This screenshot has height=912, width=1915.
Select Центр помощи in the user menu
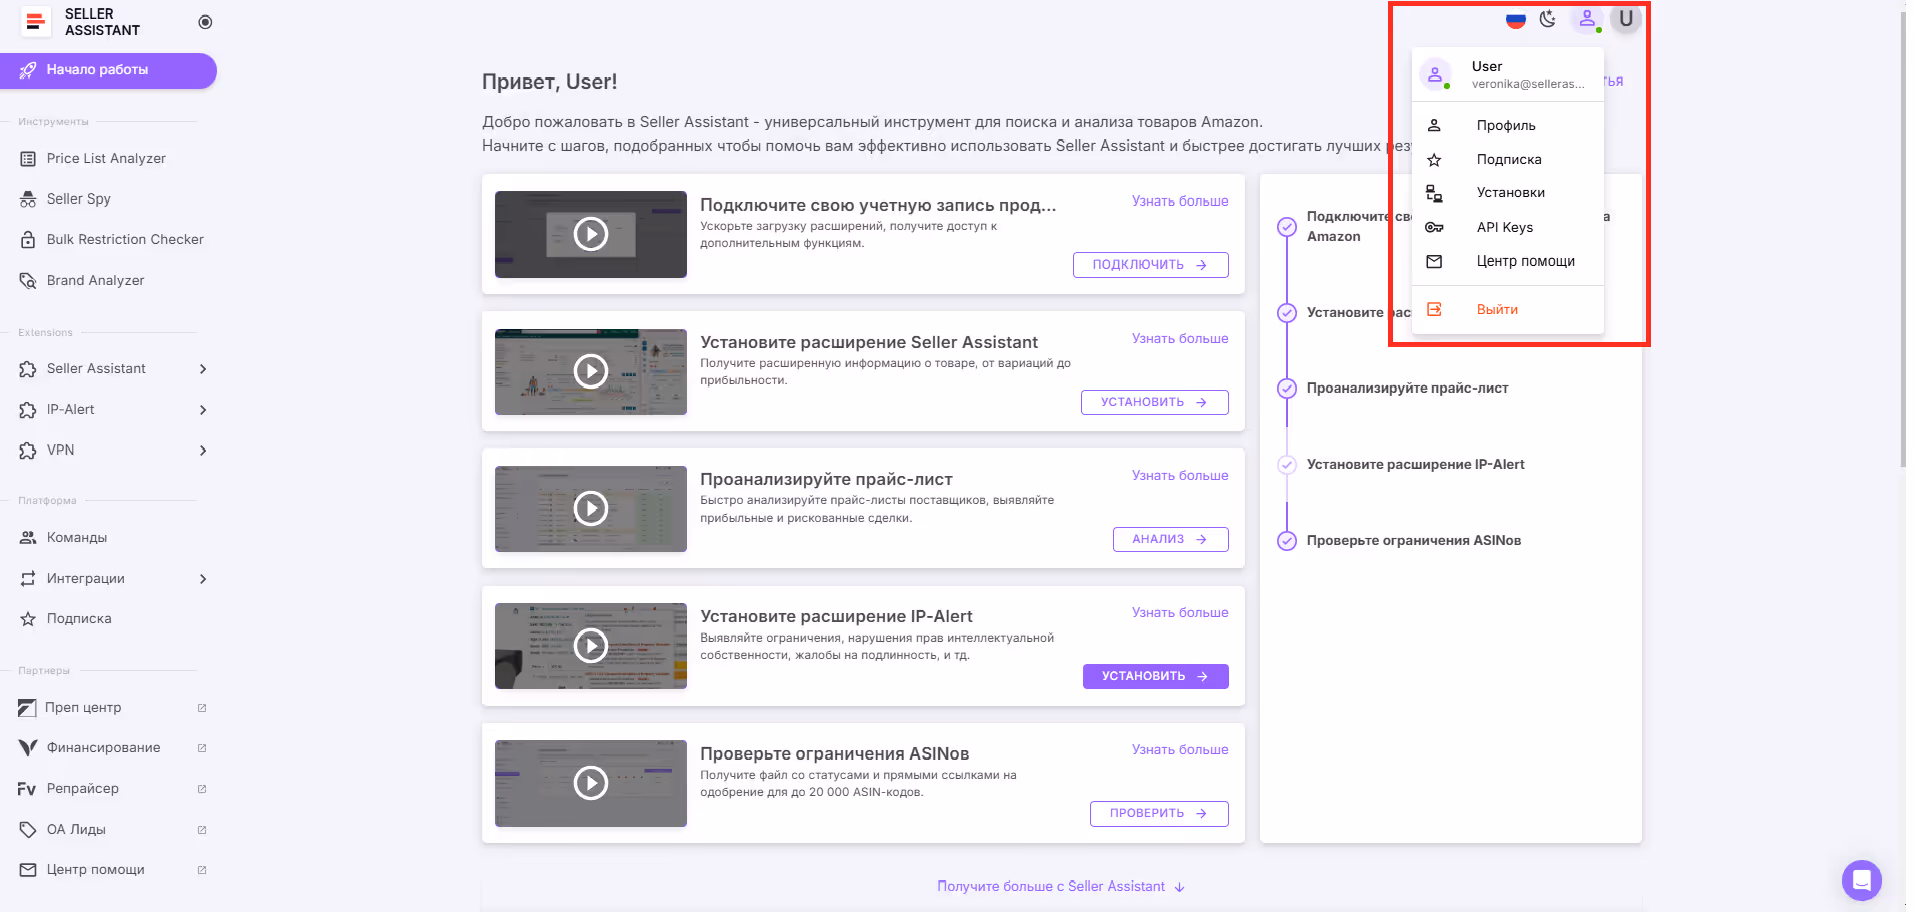point(1508,262)
